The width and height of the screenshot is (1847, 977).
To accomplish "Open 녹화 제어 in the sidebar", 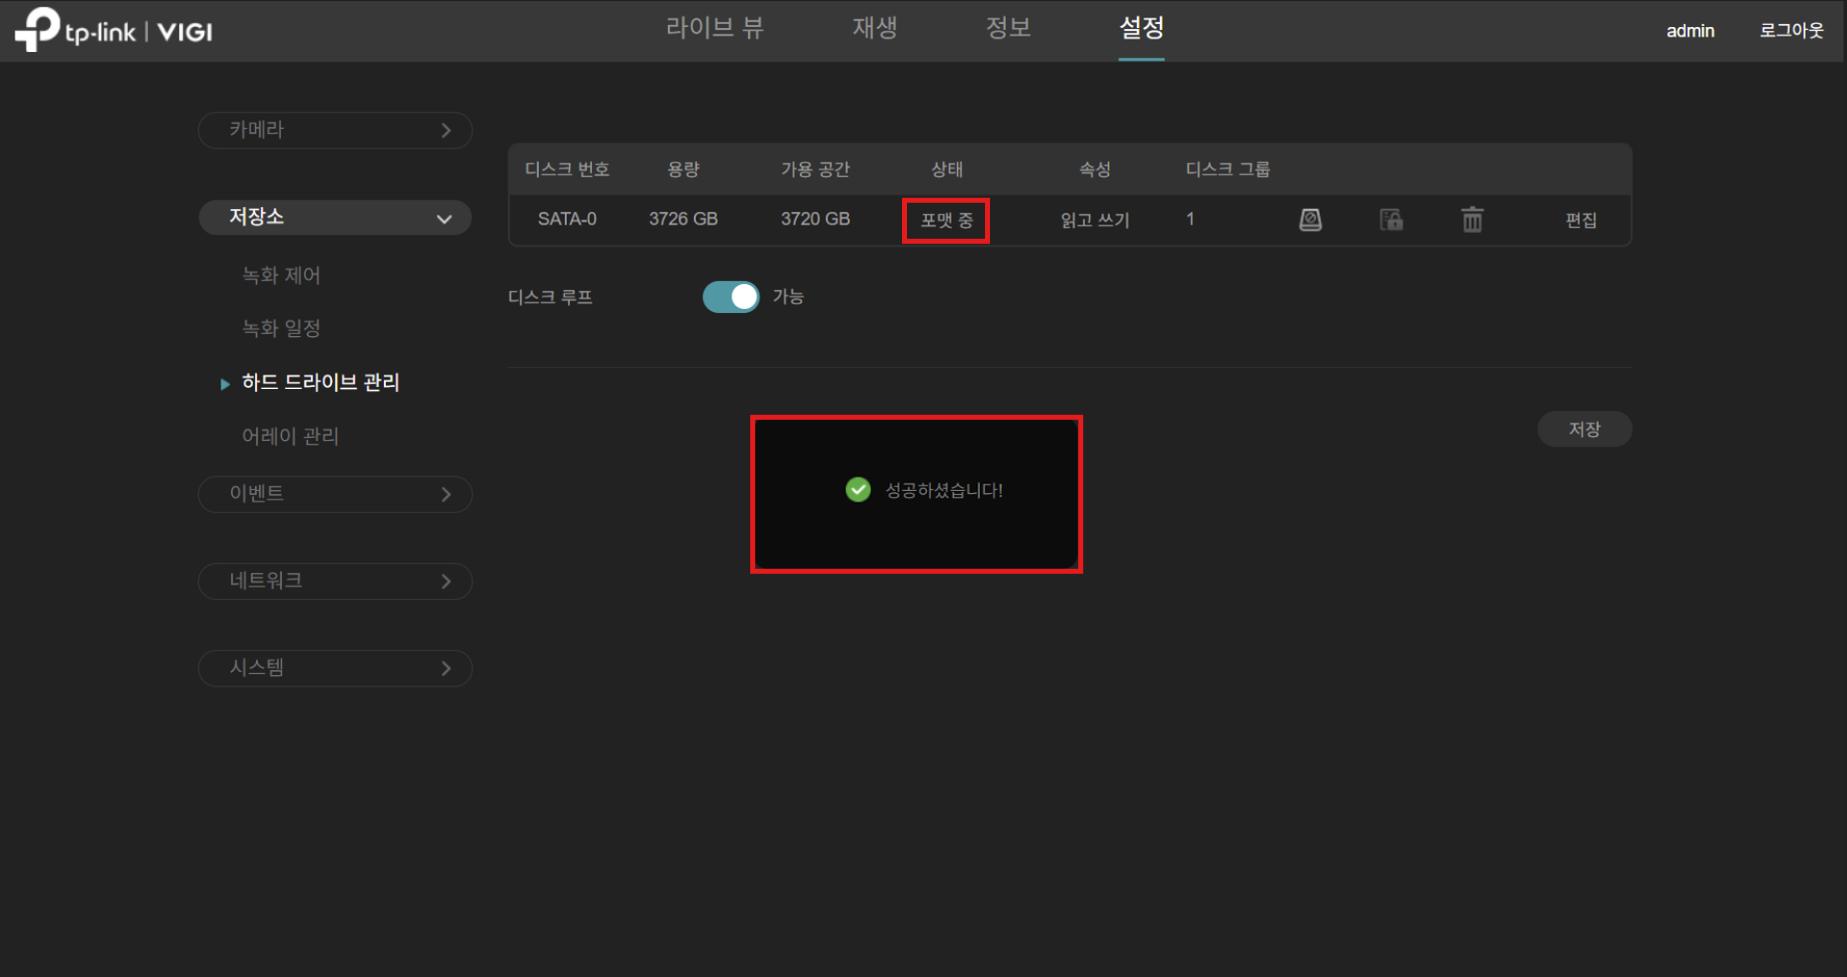I will point(281,276).
